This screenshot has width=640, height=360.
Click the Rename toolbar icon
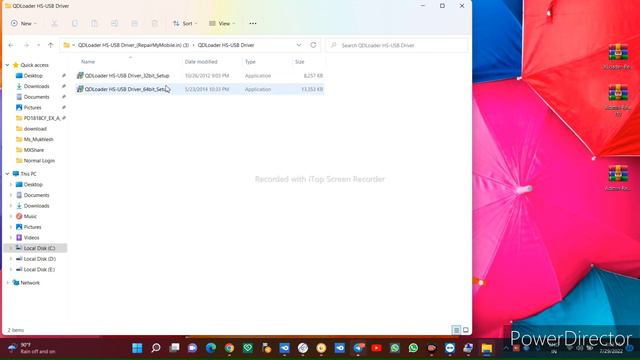114,23
